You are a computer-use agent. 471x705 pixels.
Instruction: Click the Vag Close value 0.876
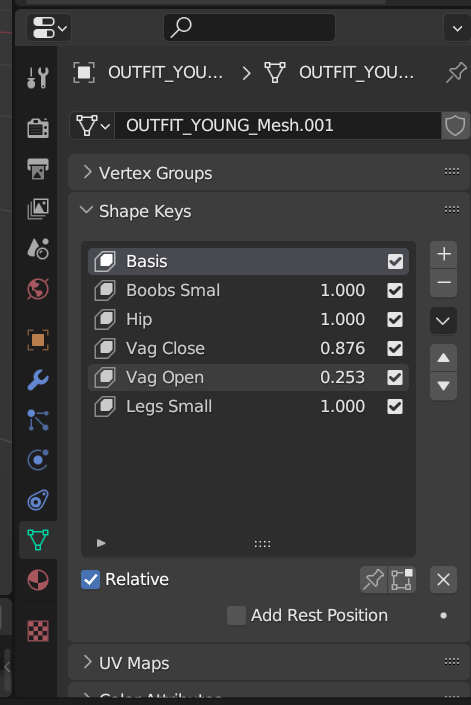pos(342,348)
